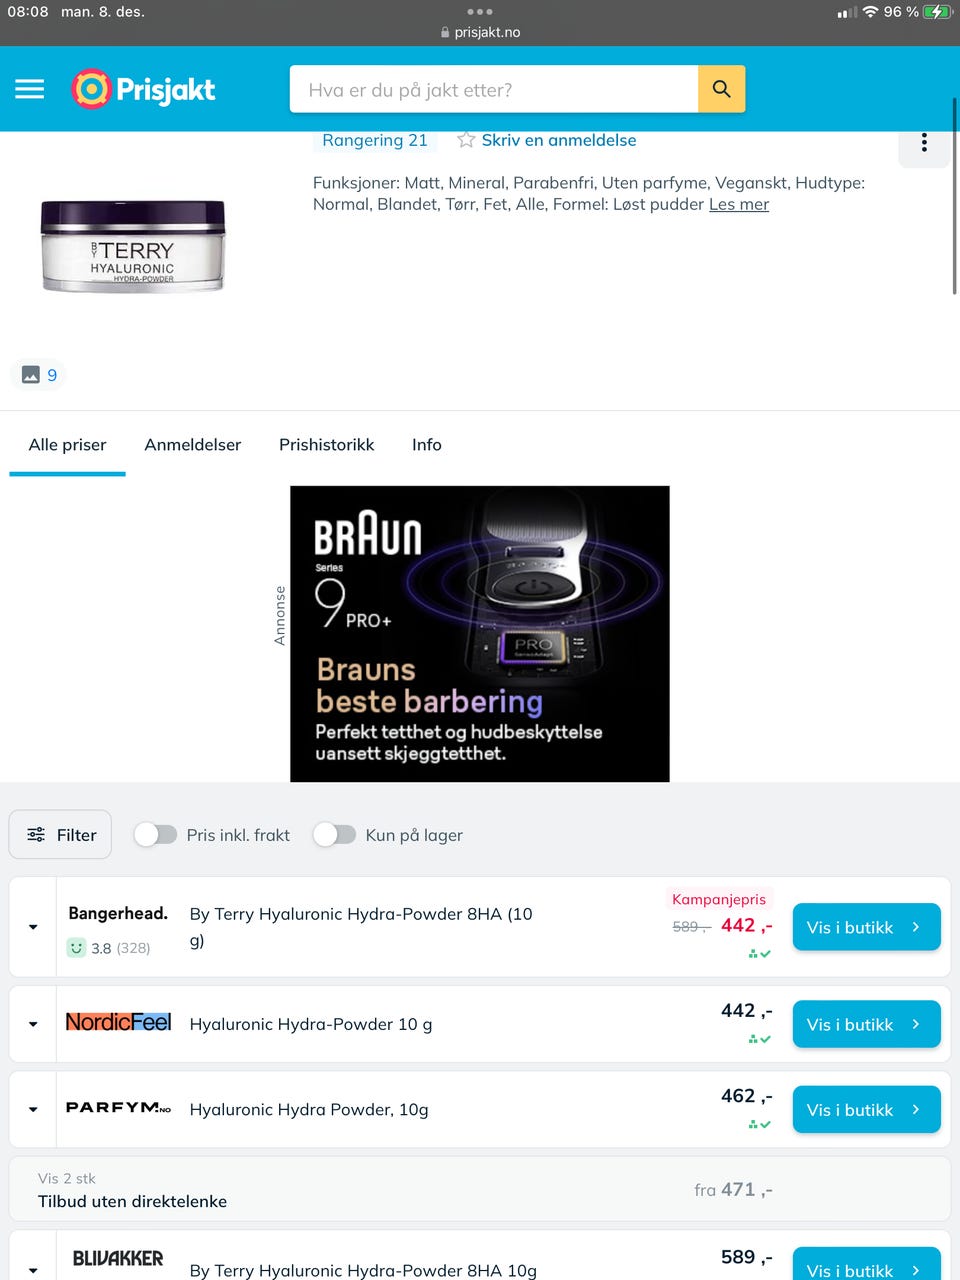Click the Hva er du på jakt etter search field
This screenshot has width=960, height=1280.
(x=494, y=89)
